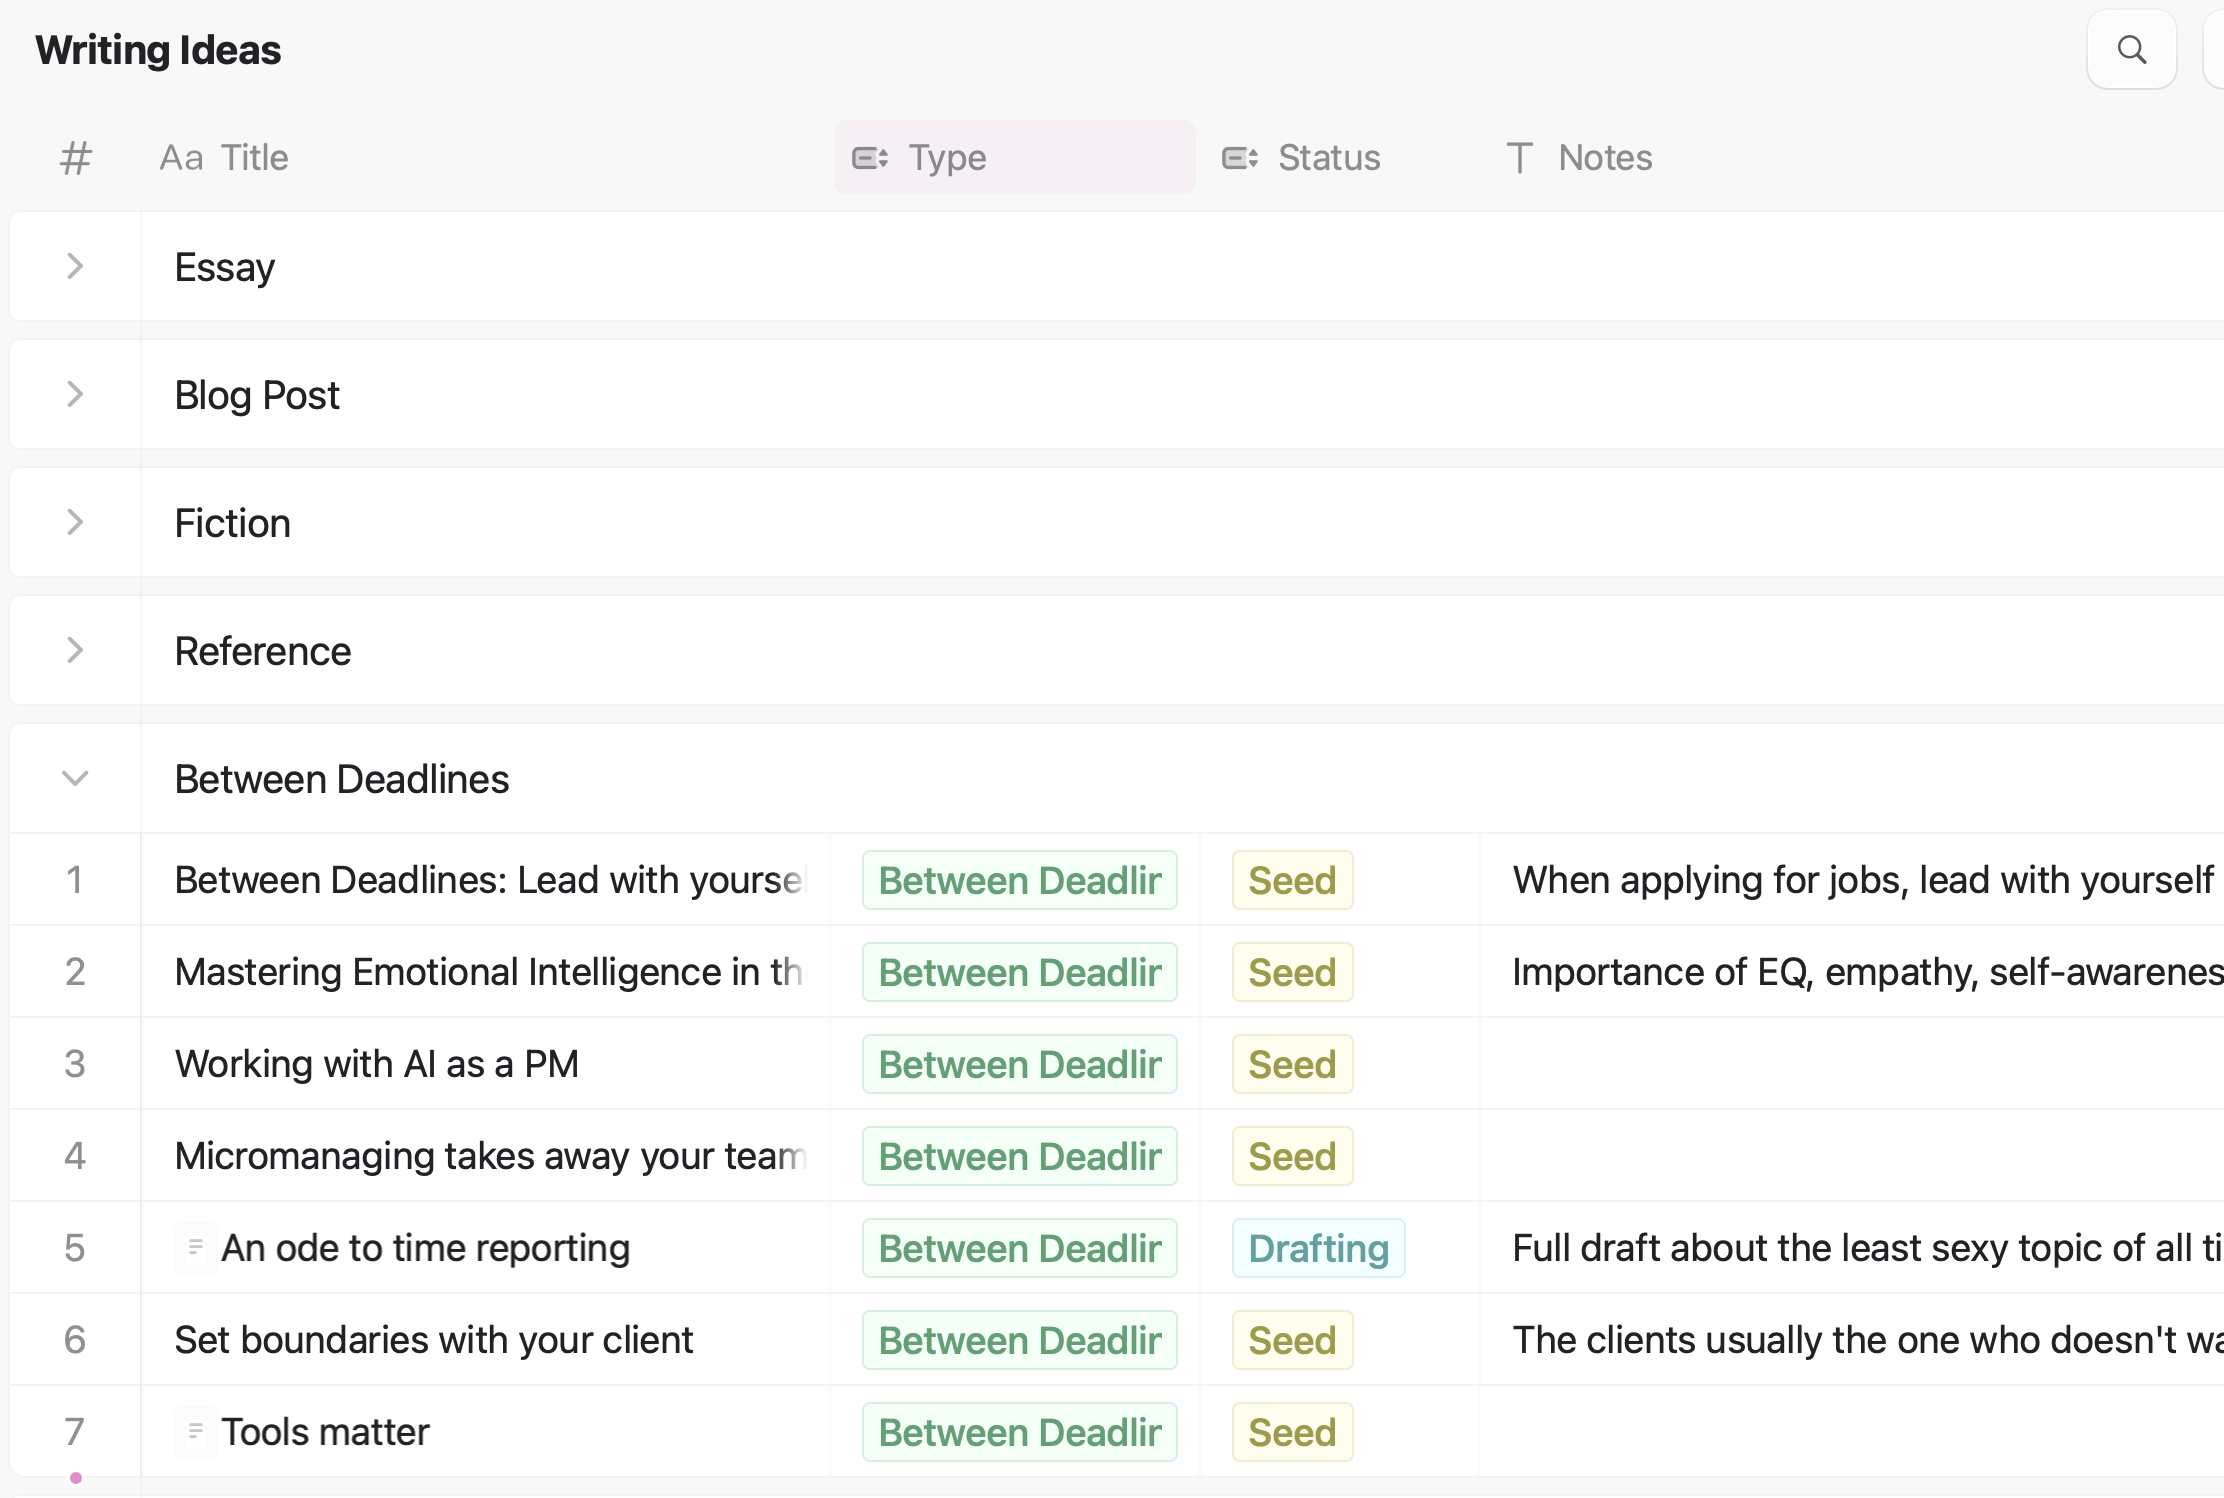Click the hash row-number column icon
Screen dimensions: 2224x1498
[x=75, y=158]
